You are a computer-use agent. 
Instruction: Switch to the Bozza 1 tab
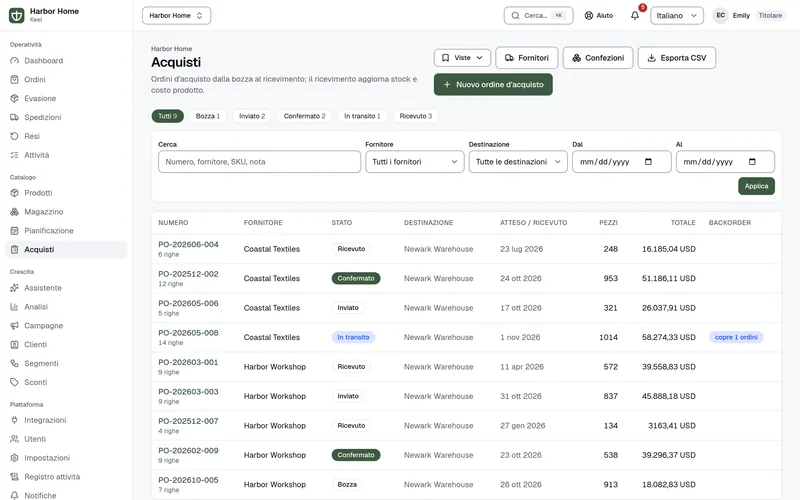[x=208, y=116]
